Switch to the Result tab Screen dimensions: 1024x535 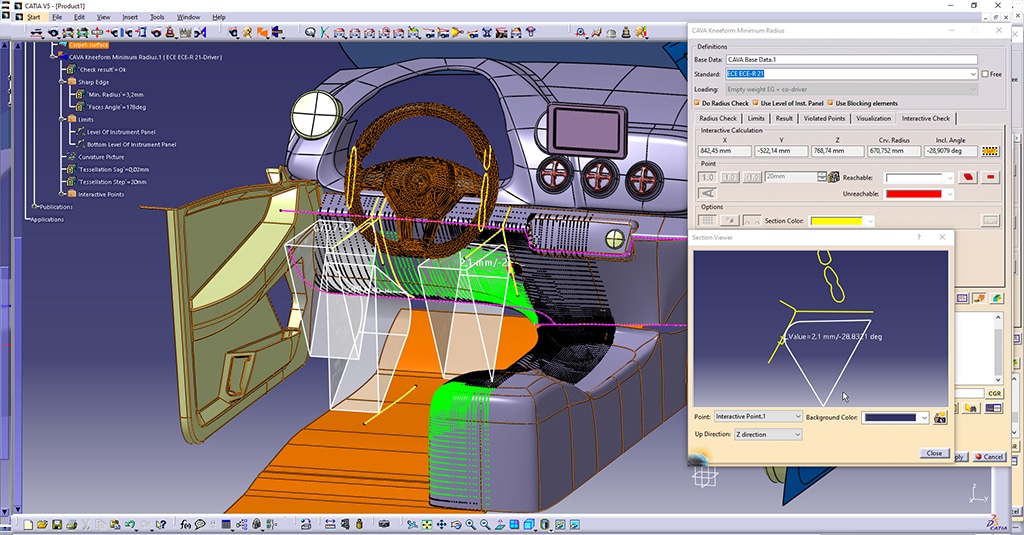pos(784,118)
